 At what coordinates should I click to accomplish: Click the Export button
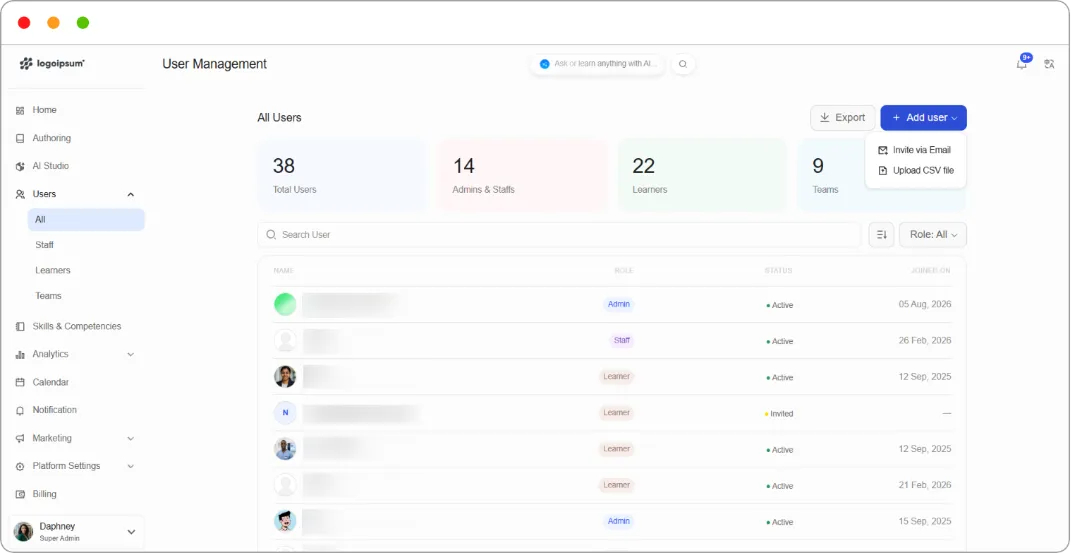click(843, 117)
